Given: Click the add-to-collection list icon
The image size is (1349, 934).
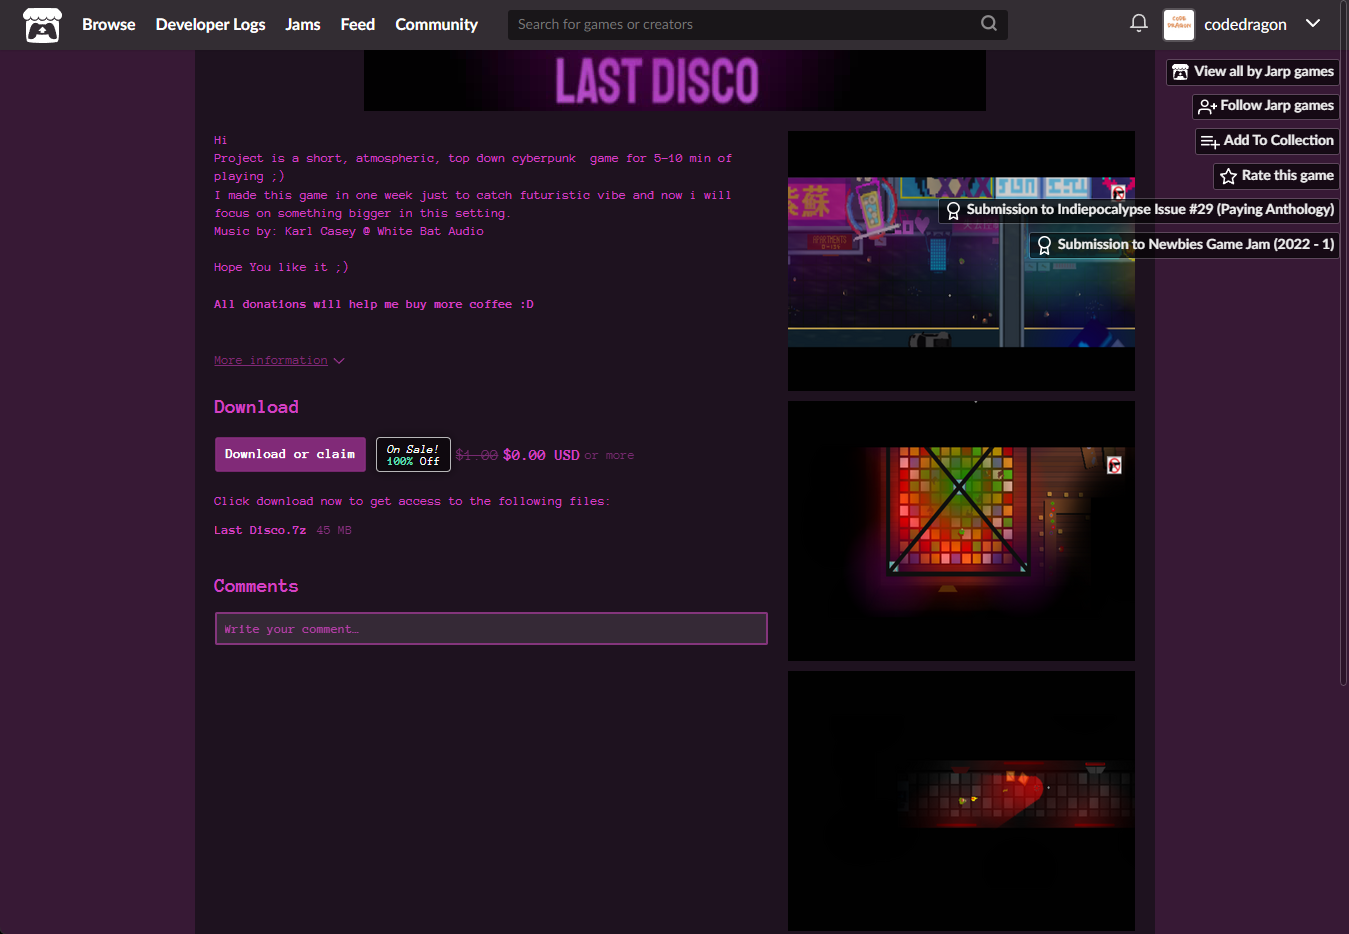Looking at the screenshot, I should (1210, 142).
